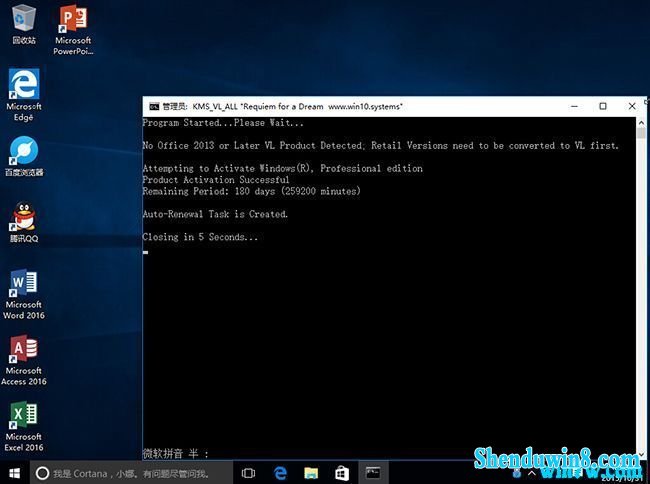Open File Explorer from the taskbar
The image size is (650, 484).
pos(311,473)
